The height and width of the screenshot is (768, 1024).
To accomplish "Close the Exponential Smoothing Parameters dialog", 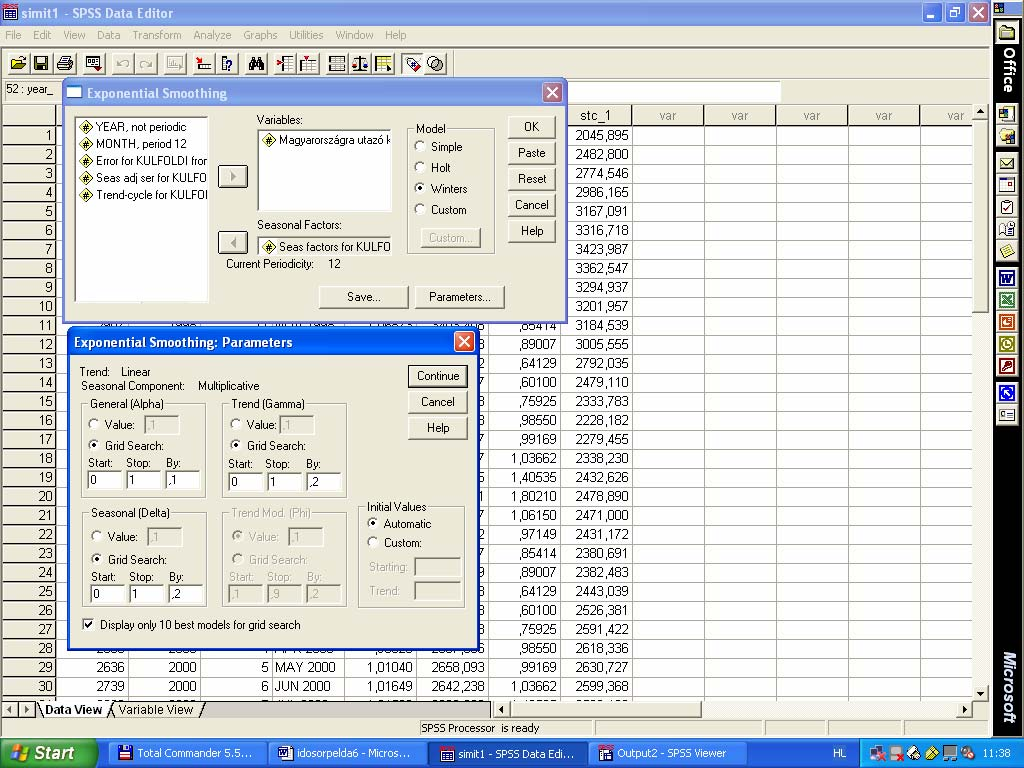I will pyautogui.click(x=464, y=342).
